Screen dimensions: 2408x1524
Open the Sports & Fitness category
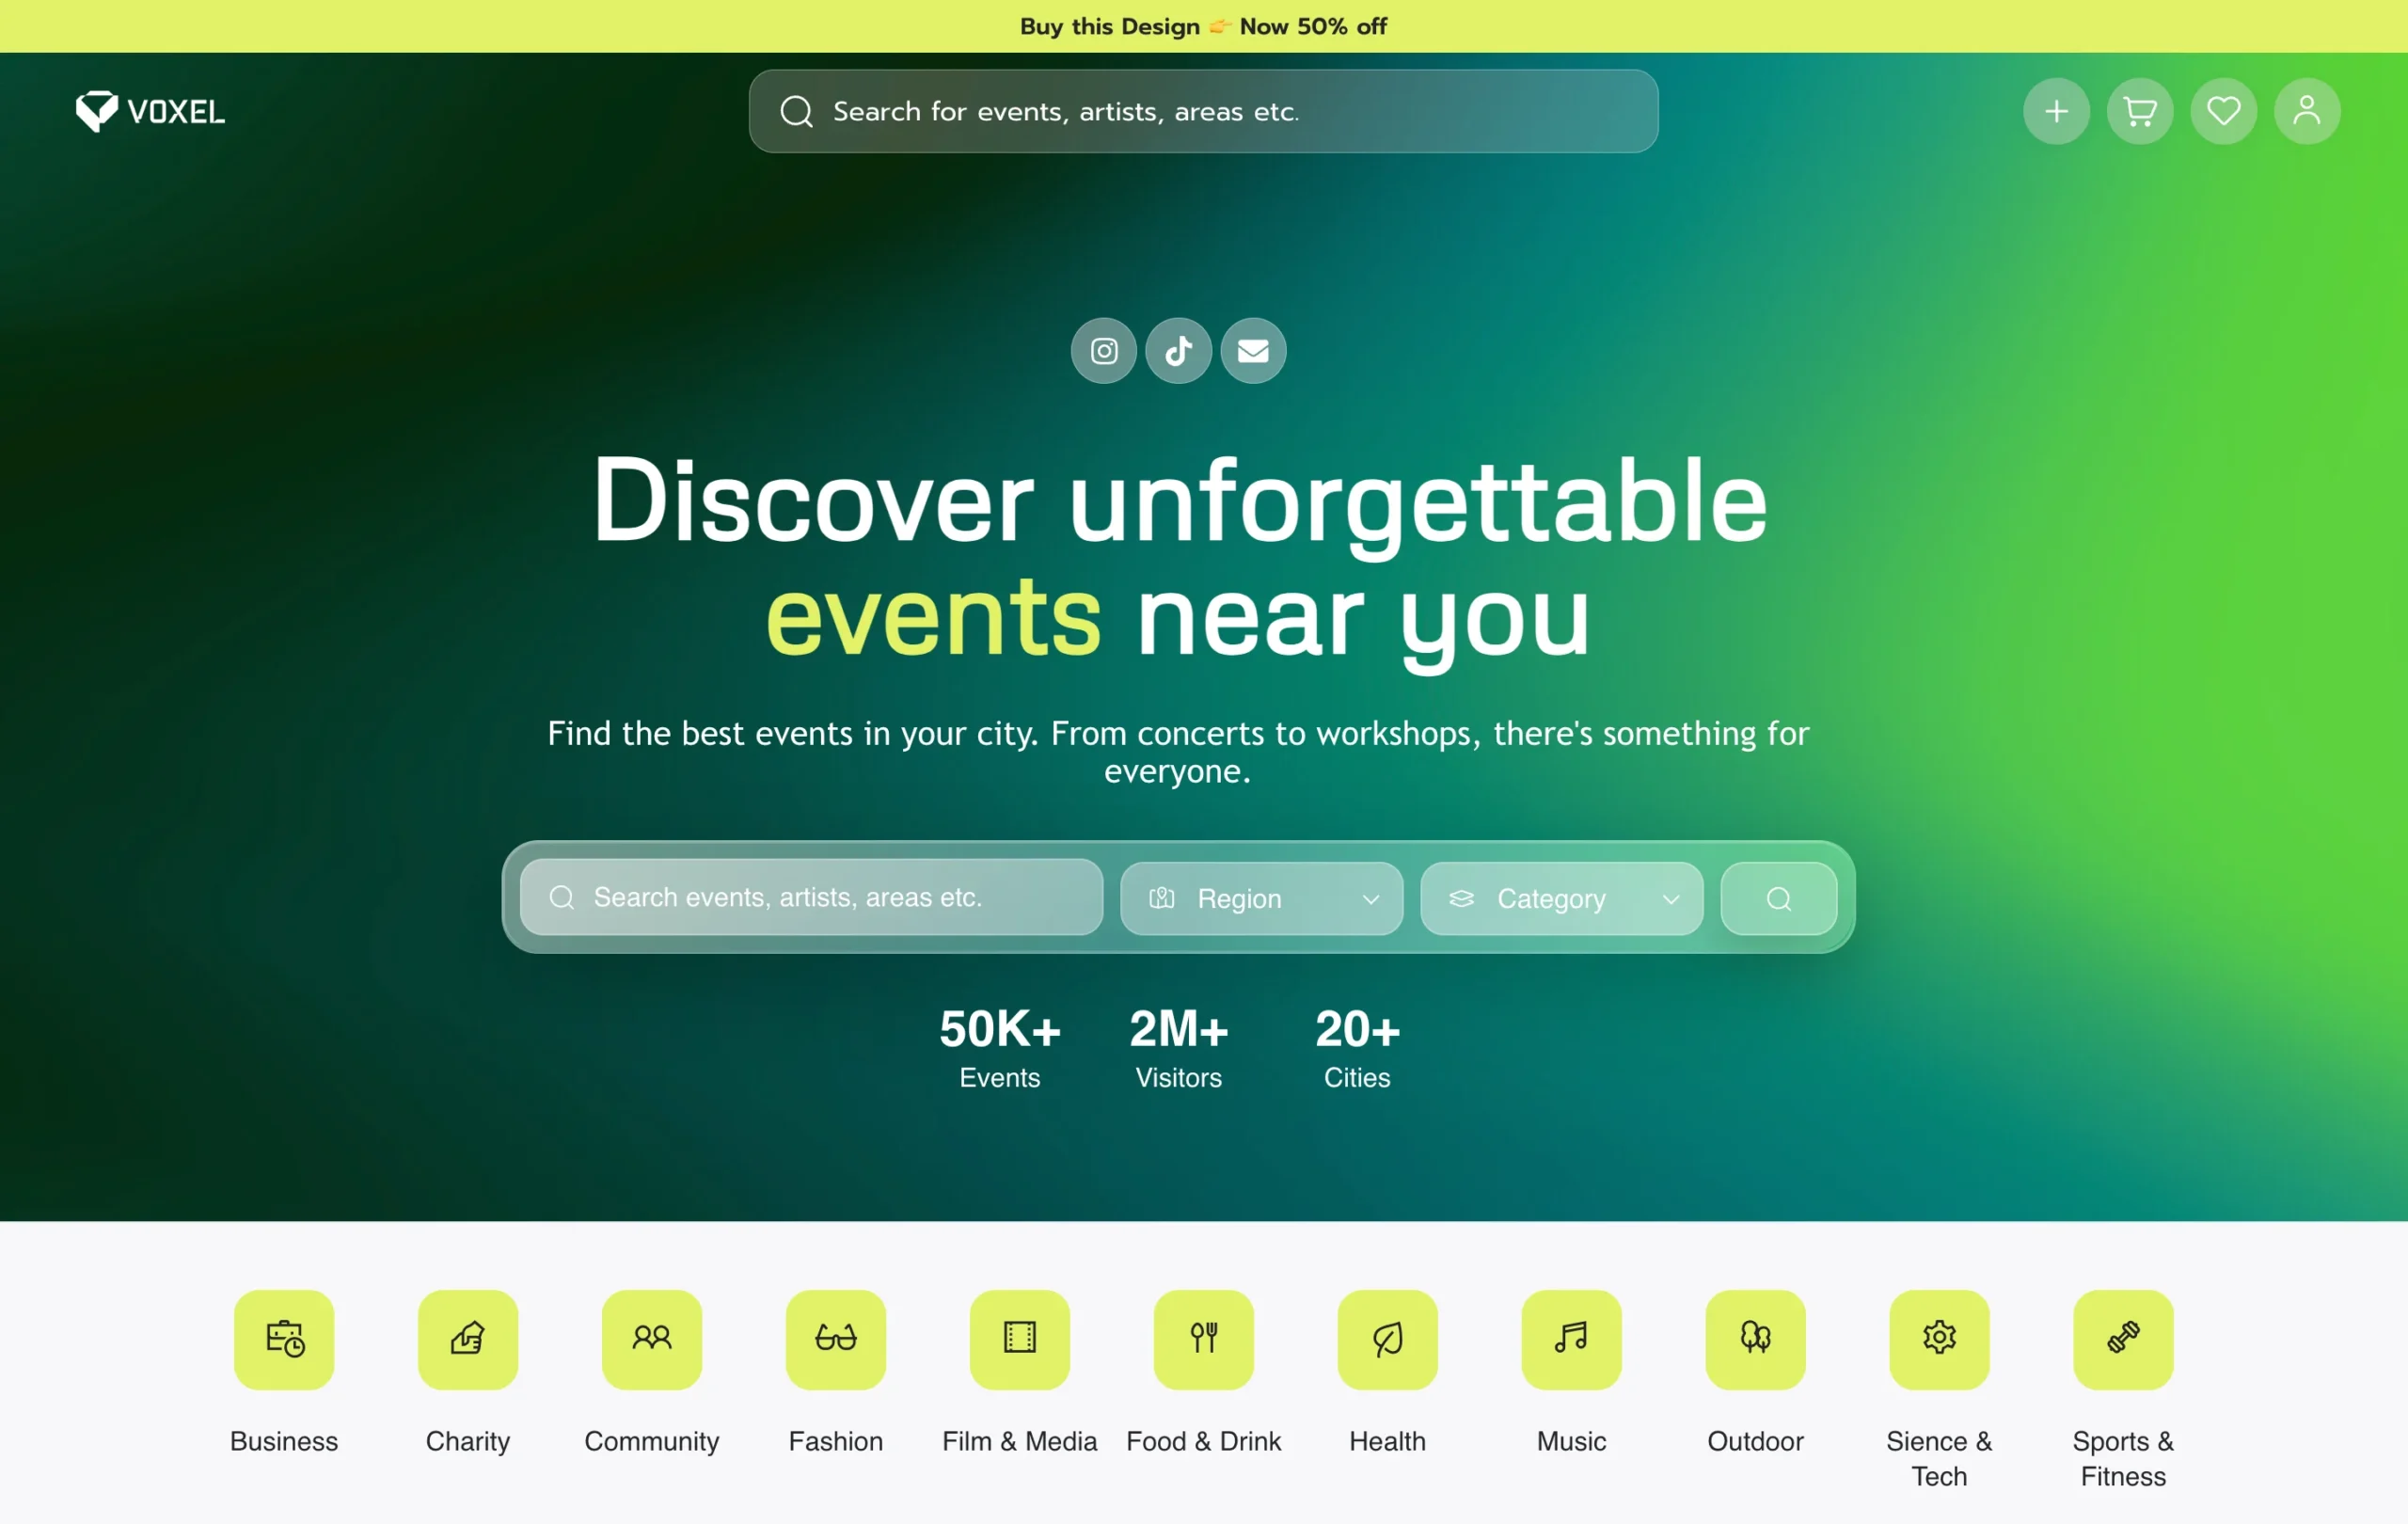(2122, 1339)
